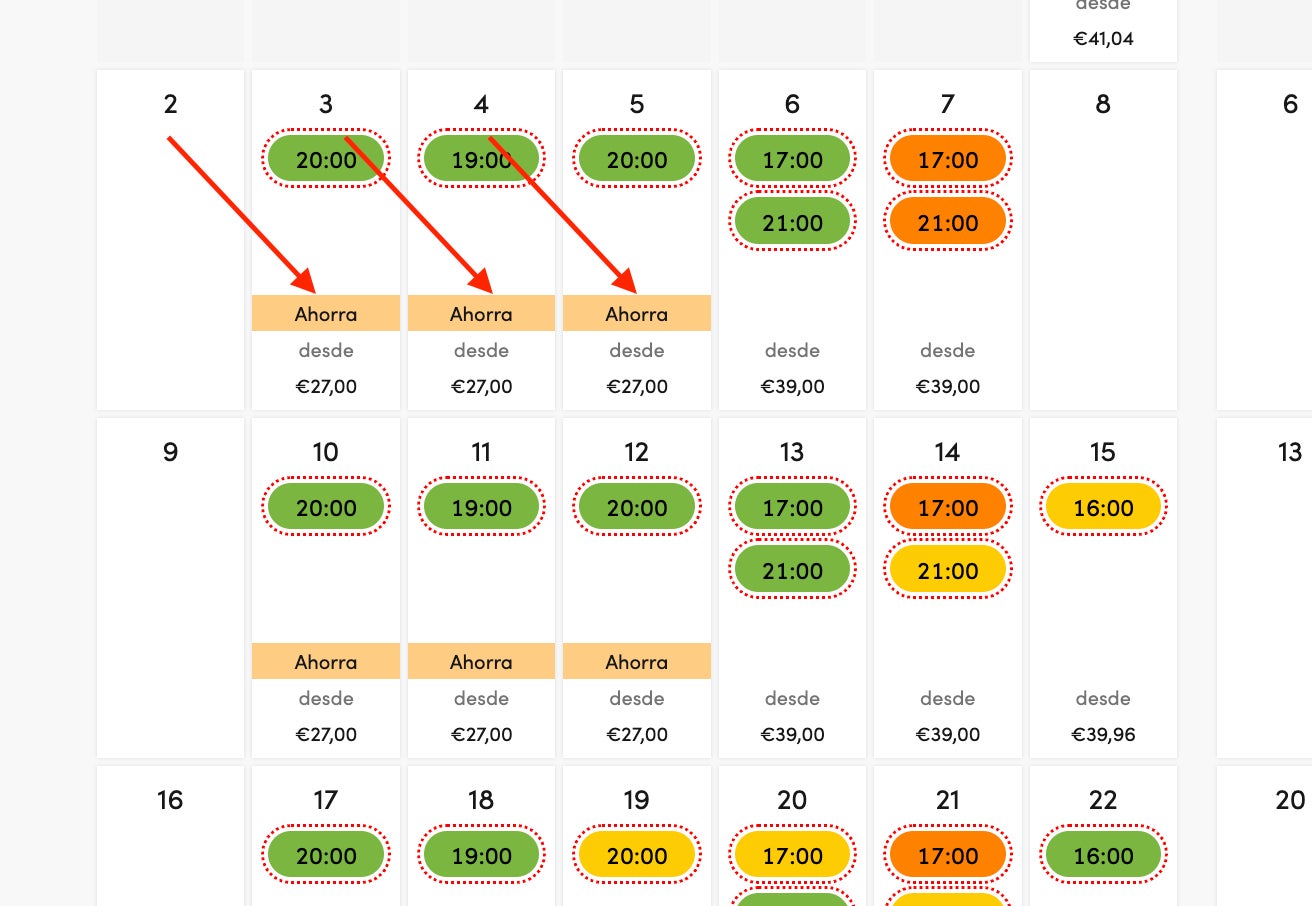Choose the 20:00 slot on day 5
Image resolution: width=1312 pixels, height=906 pixels.
pyautogui.click(x=637, y=159)
